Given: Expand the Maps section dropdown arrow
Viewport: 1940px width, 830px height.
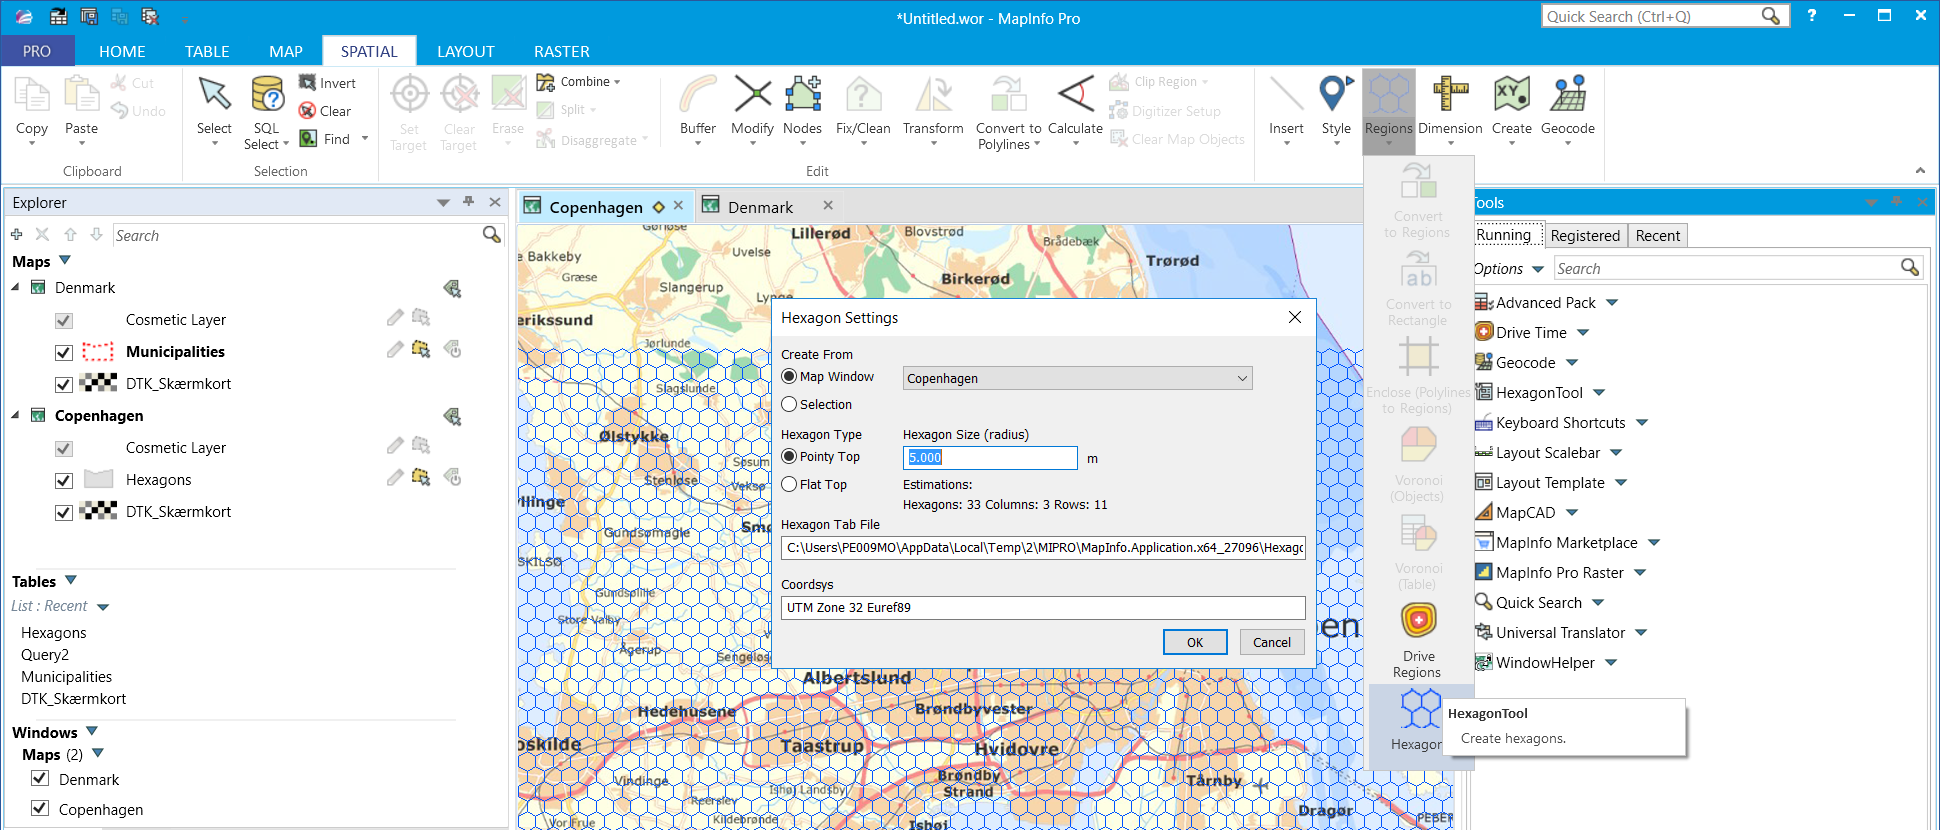Looking at the screenshot, I should point(65,261).
